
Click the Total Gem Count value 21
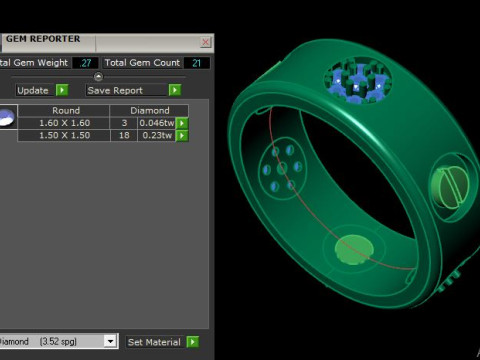click(196, 63)
